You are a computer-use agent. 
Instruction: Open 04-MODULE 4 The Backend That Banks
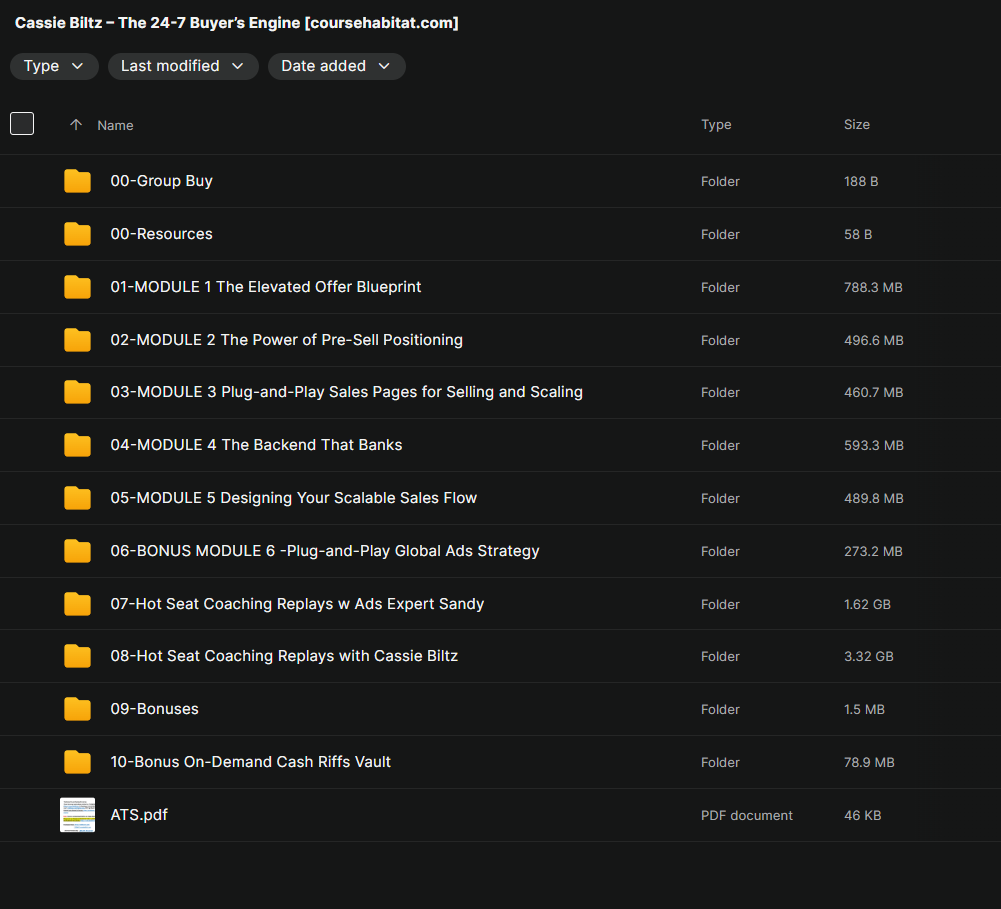(256, 445)
